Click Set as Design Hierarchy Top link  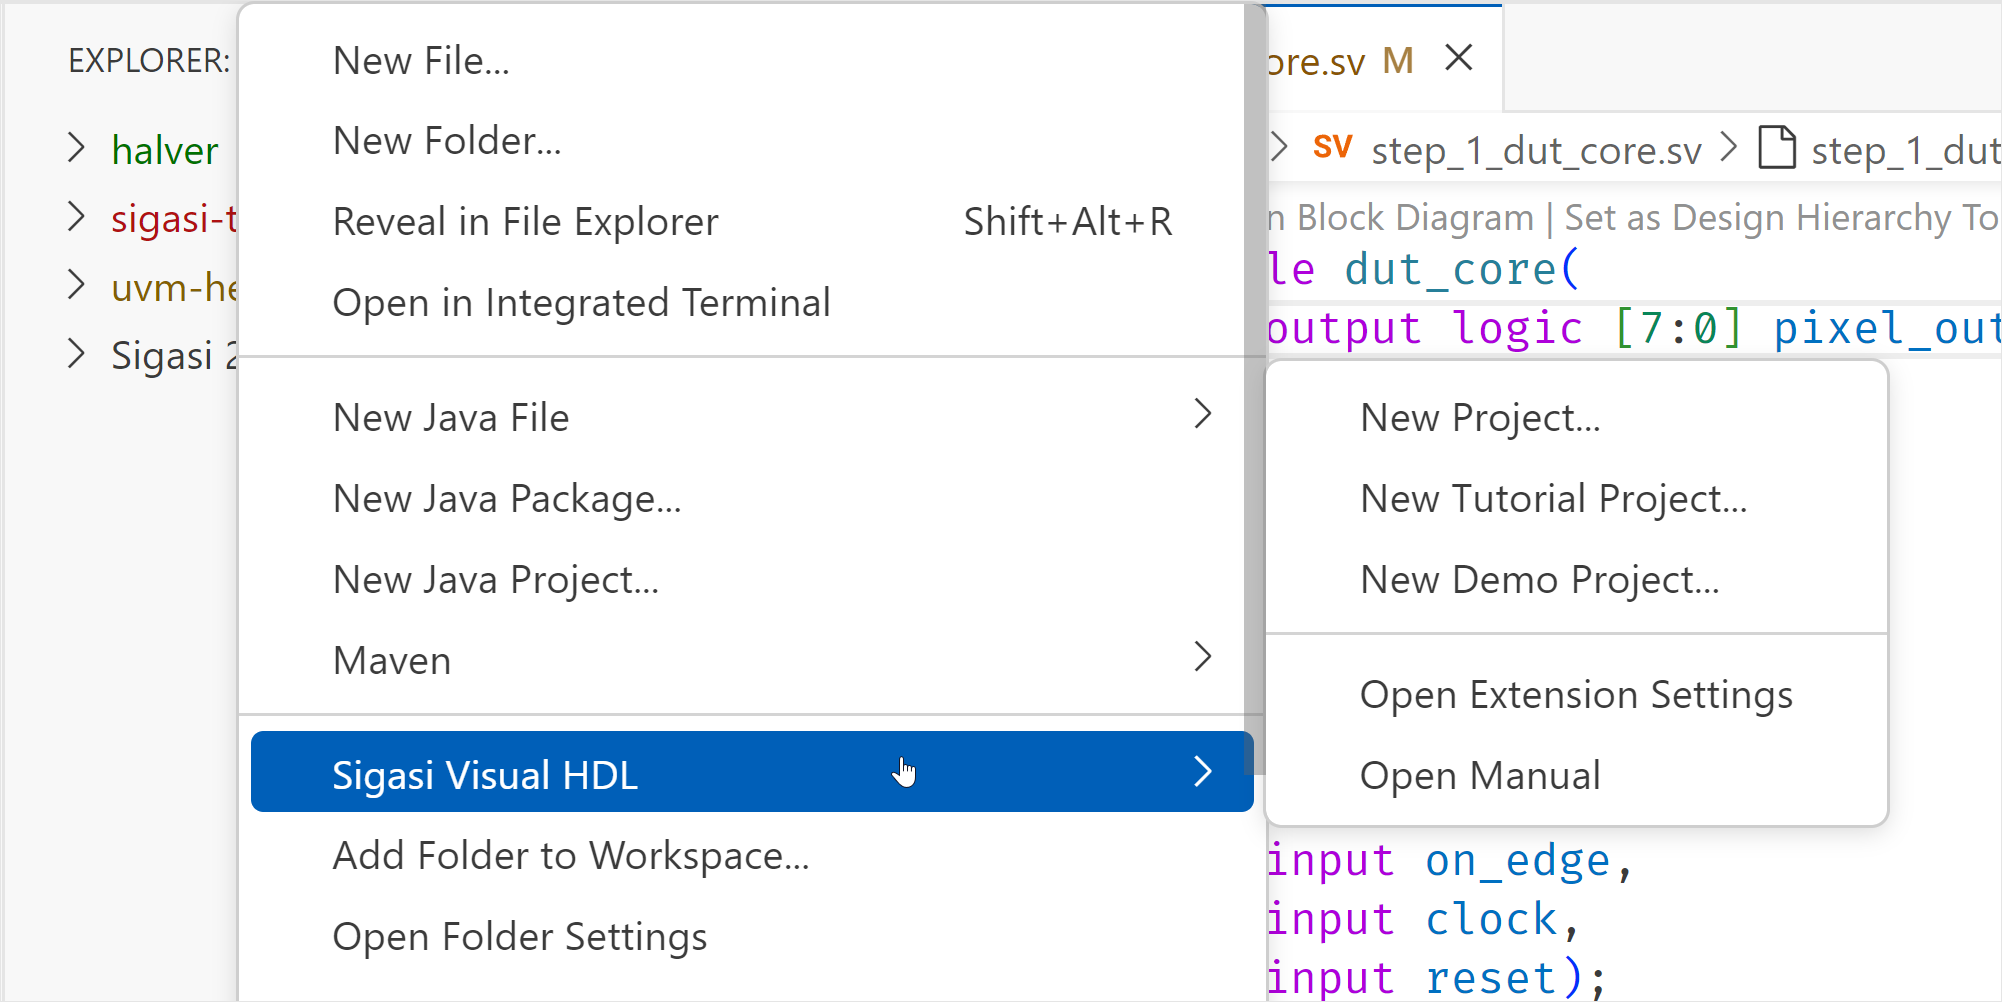(1782, 218)
